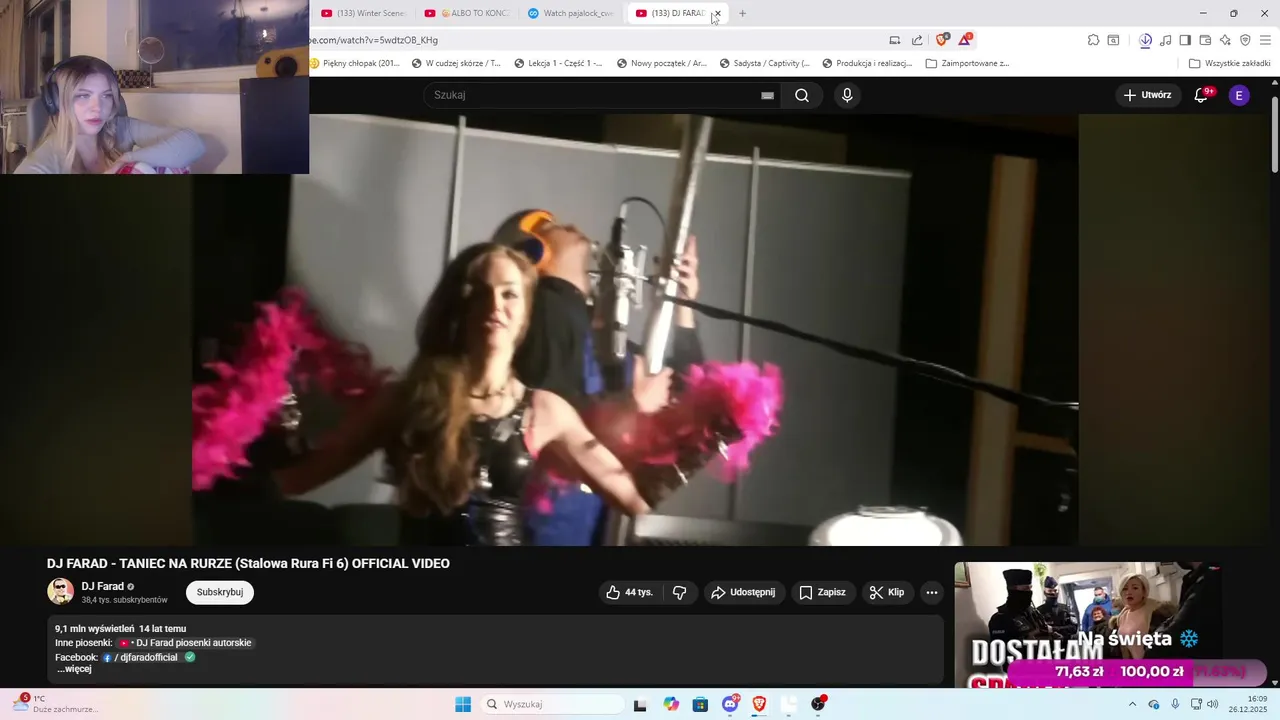The height and width of the screenshot is (720, 1280).
Task: Expand the Zaimportowane bookmarks folder
Action: 967,63
